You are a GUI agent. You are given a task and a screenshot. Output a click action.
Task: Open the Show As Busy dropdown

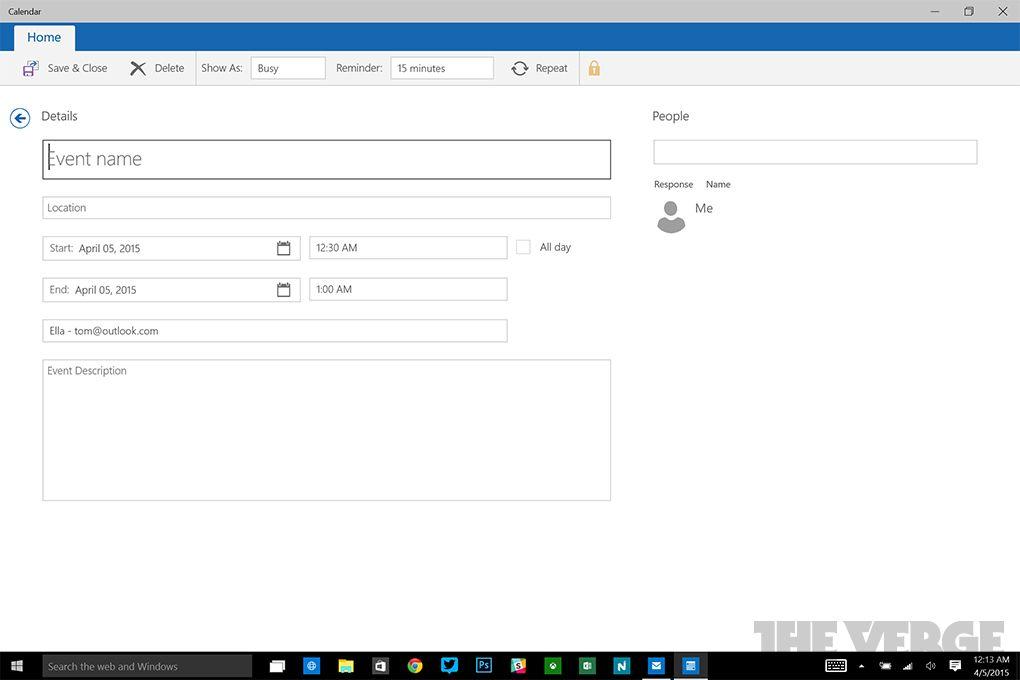coord(288,68)
